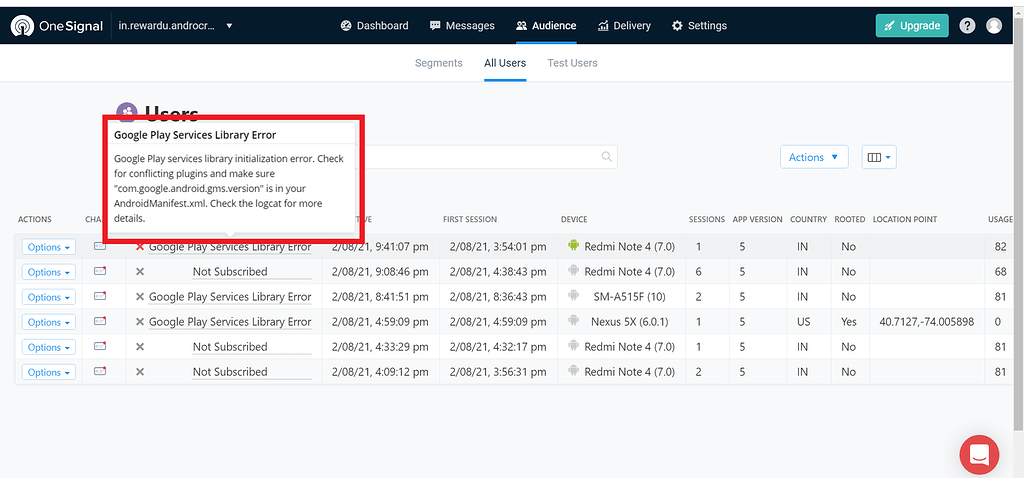Click the COUNTRY column header
Image resolution: width=1024 pixels, height=478 pixels.
[x=808, y=219]
